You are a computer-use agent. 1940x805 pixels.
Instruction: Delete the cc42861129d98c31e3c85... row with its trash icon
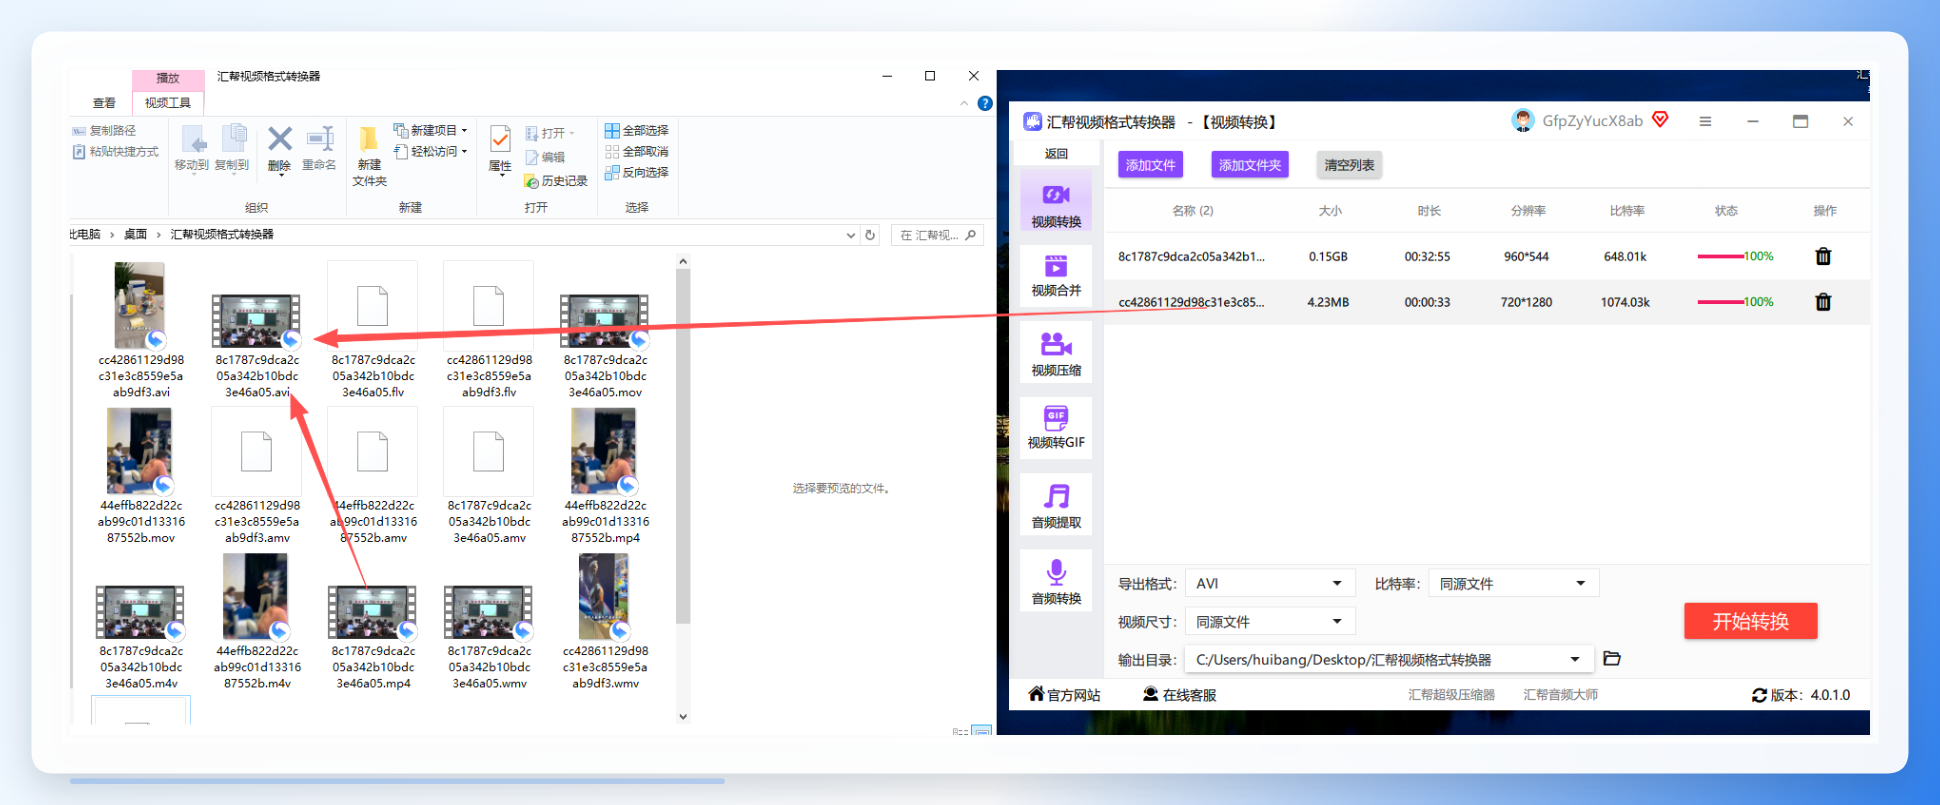1823,302
